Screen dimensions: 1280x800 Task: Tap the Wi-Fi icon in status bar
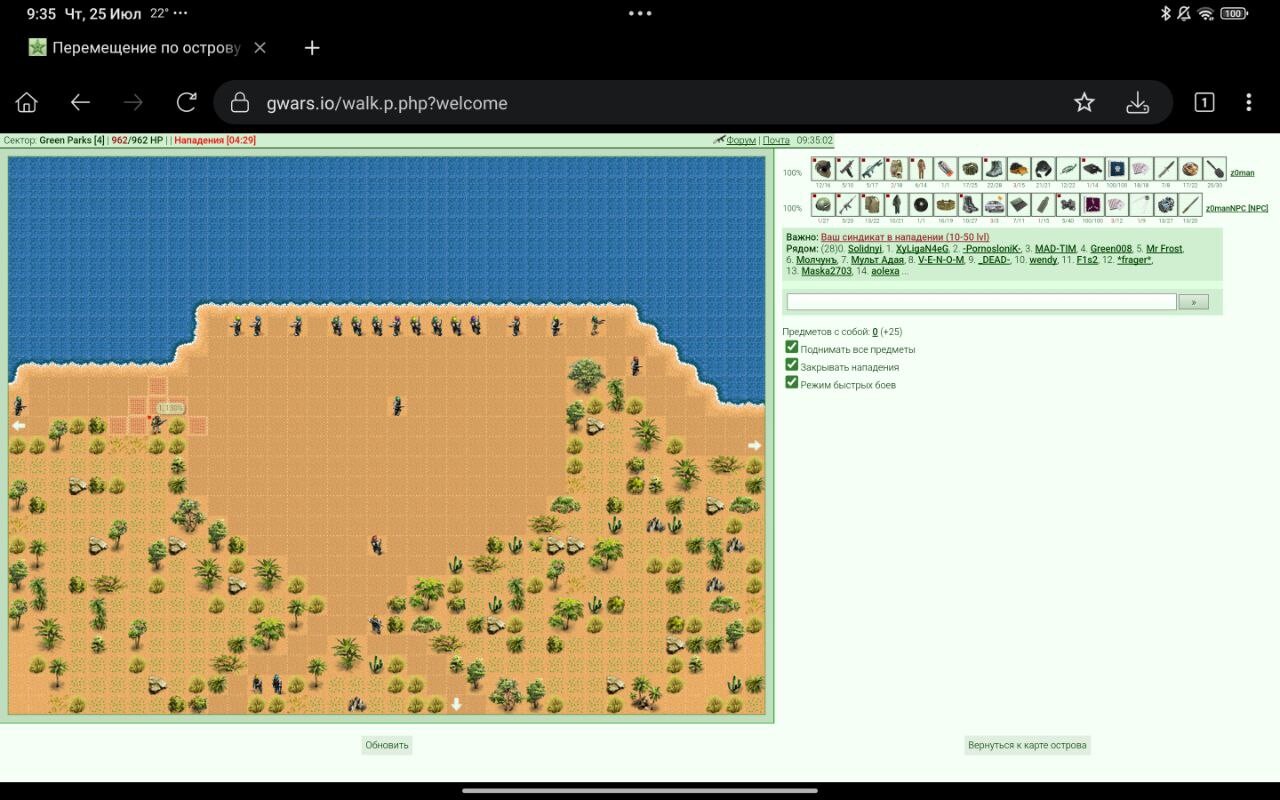[1205, 14]
